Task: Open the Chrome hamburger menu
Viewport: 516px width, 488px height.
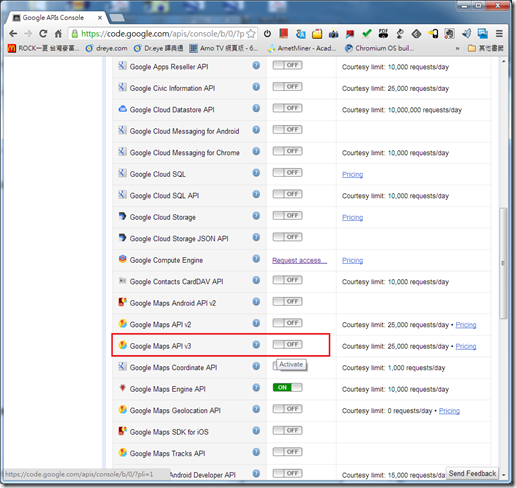Action: coord(499,34)
